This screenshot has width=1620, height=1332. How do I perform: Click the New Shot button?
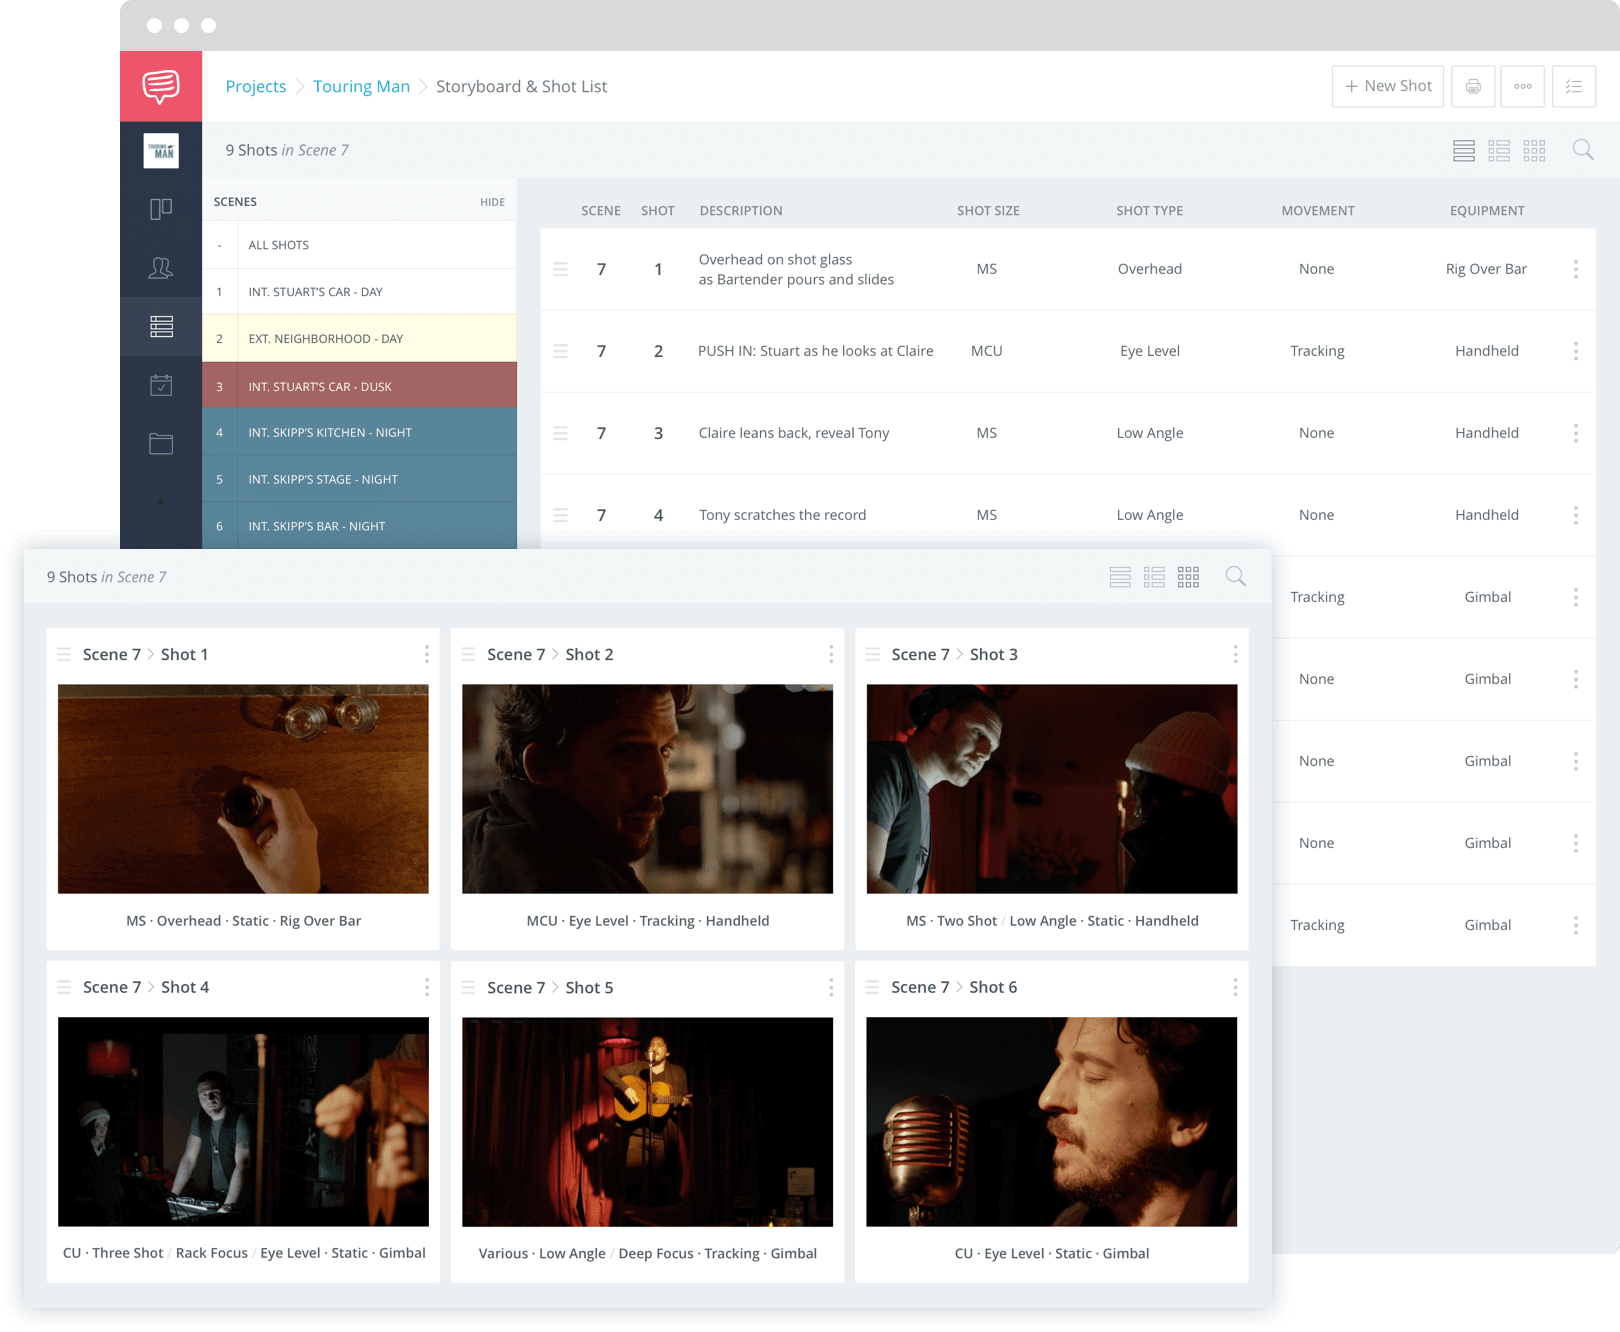pos(1387,86)
